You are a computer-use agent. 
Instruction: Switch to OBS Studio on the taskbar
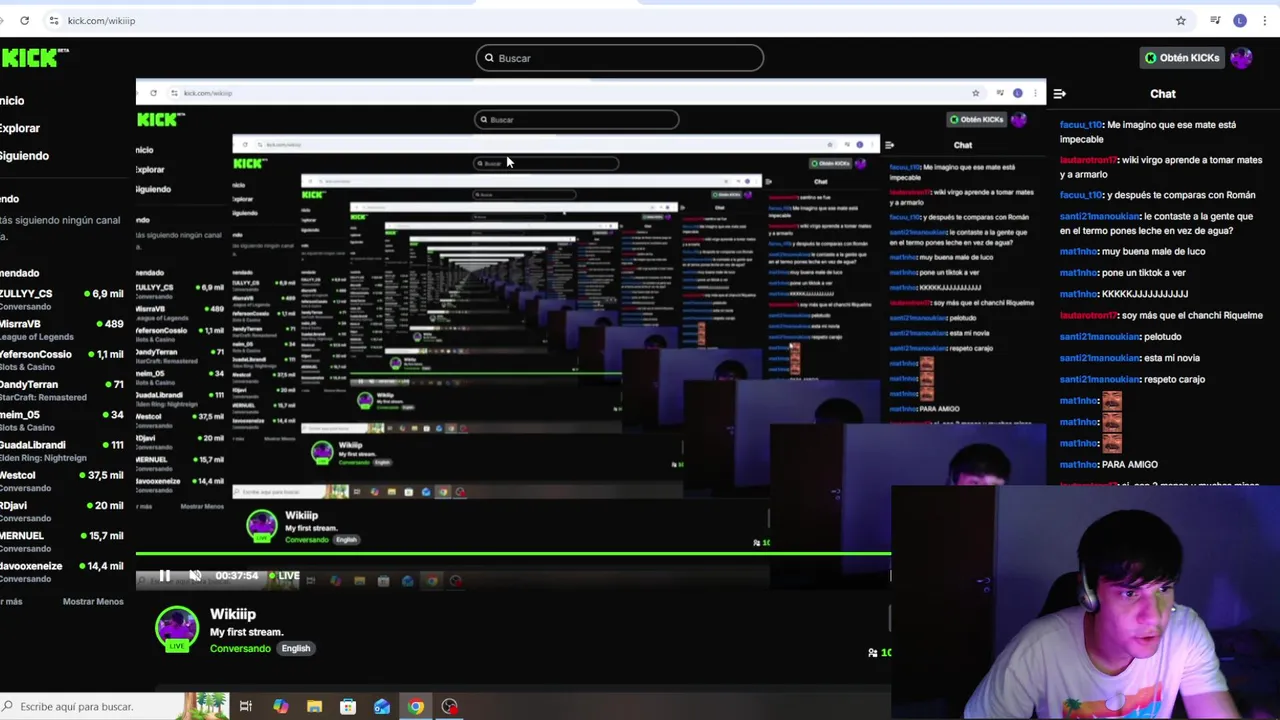point(450,707)
